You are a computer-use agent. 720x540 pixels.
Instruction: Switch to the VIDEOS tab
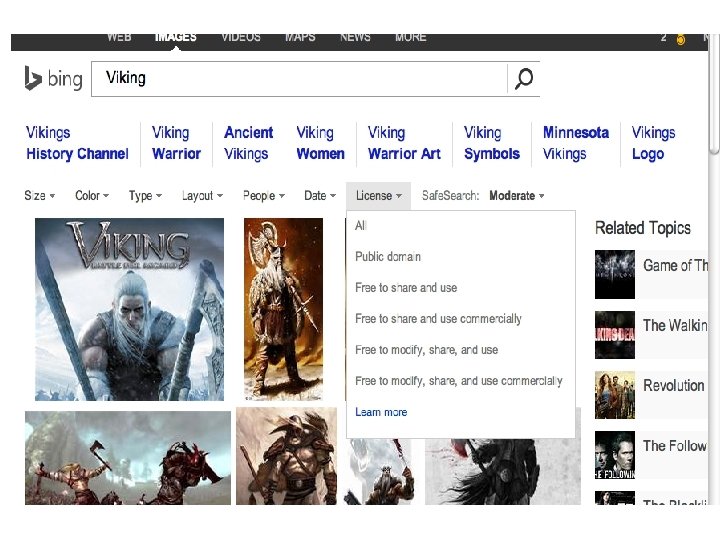coord(241,38)
